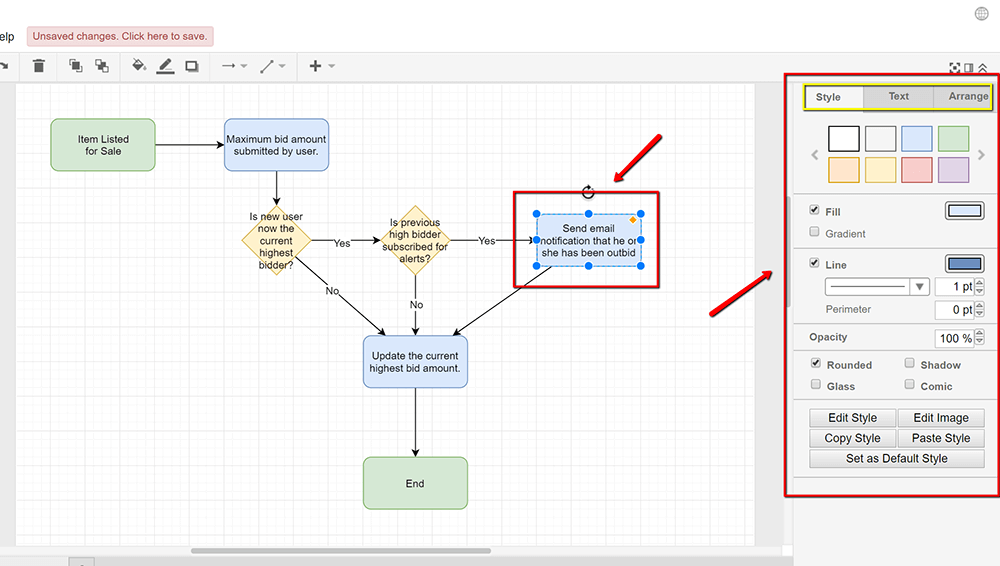Expand the Insert plus dropdown

coord(321,66)
